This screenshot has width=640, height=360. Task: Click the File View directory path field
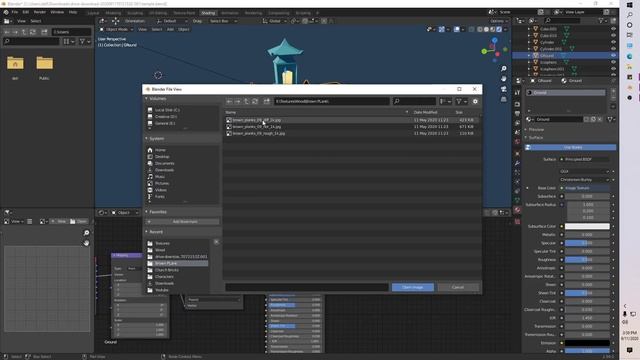[331, 101]
